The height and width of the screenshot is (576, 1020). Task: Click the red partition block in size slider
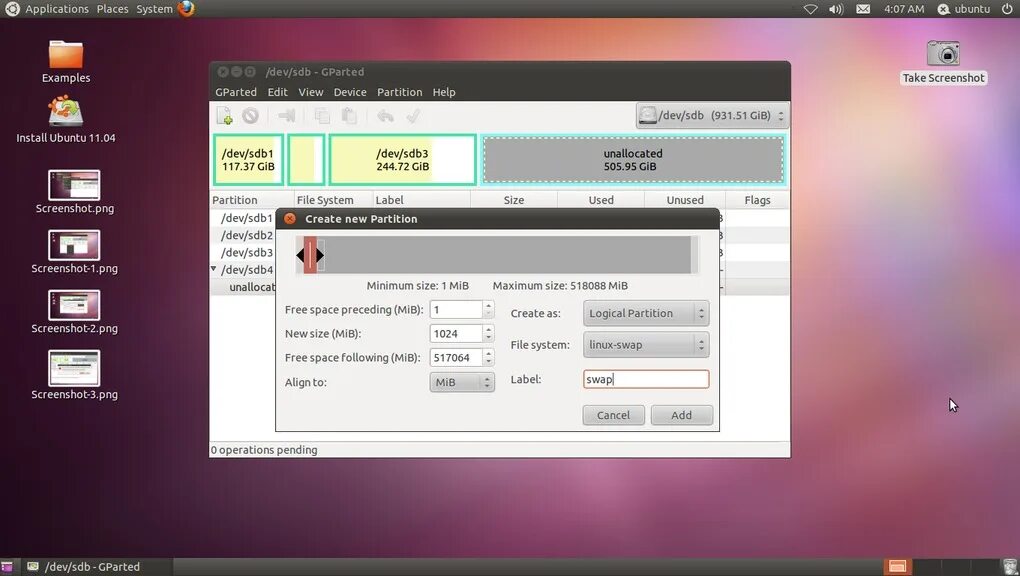pos(310,255)
